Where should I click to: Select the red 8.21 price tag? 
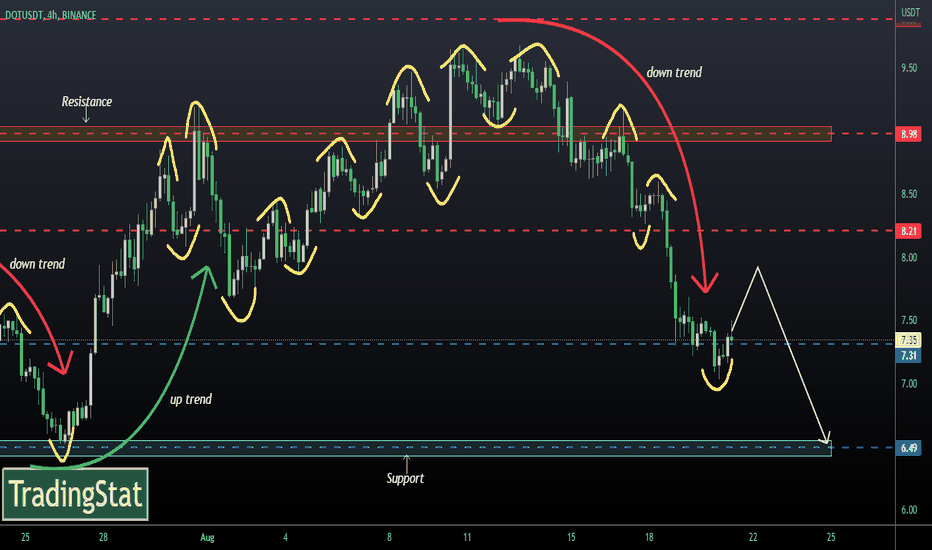coord(908,231)
